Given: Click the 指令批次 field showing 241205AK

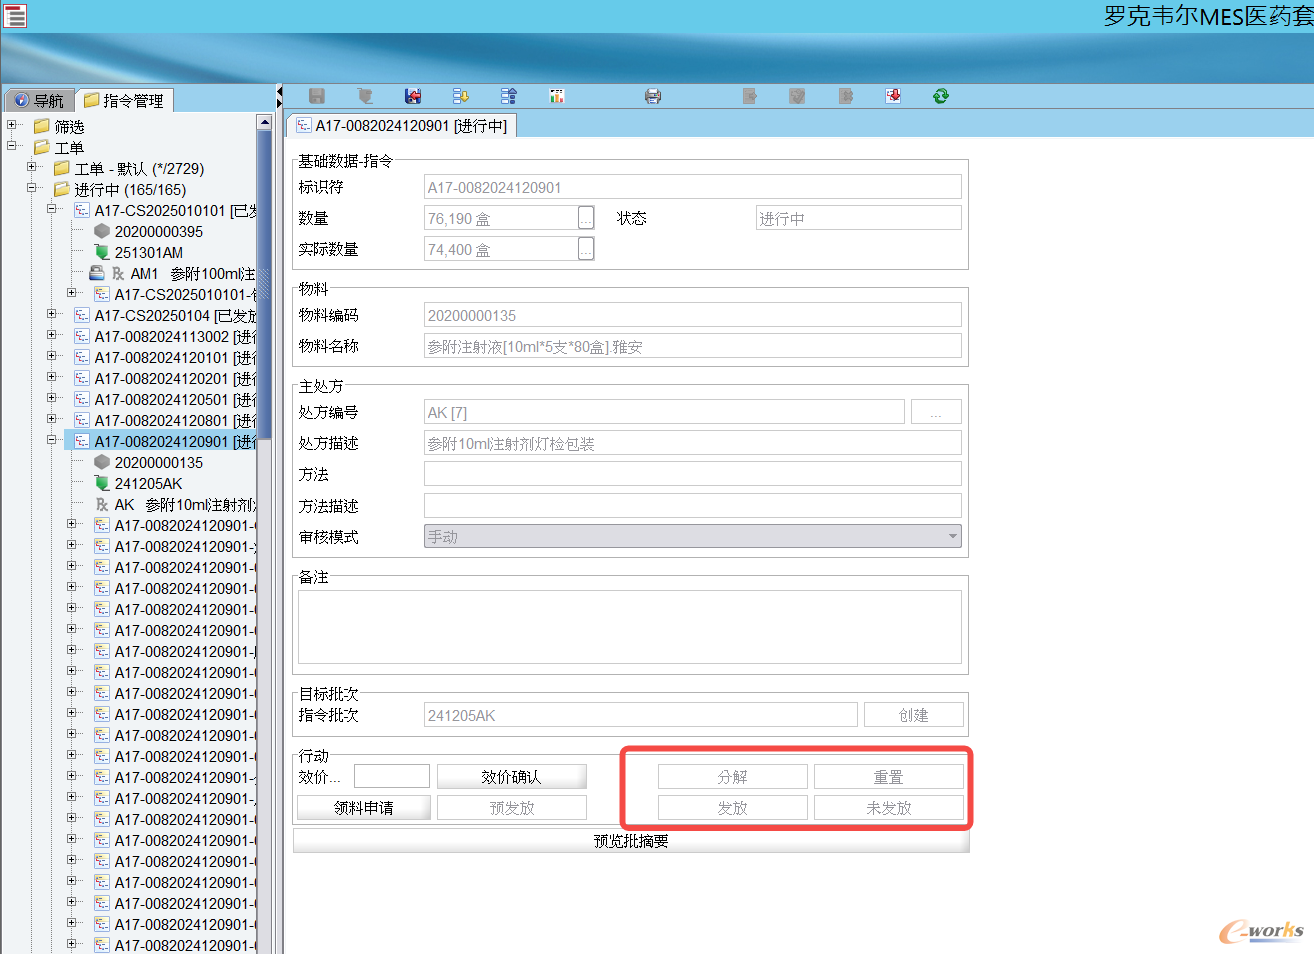Looking at the screenshot, I should pos(640,715).
